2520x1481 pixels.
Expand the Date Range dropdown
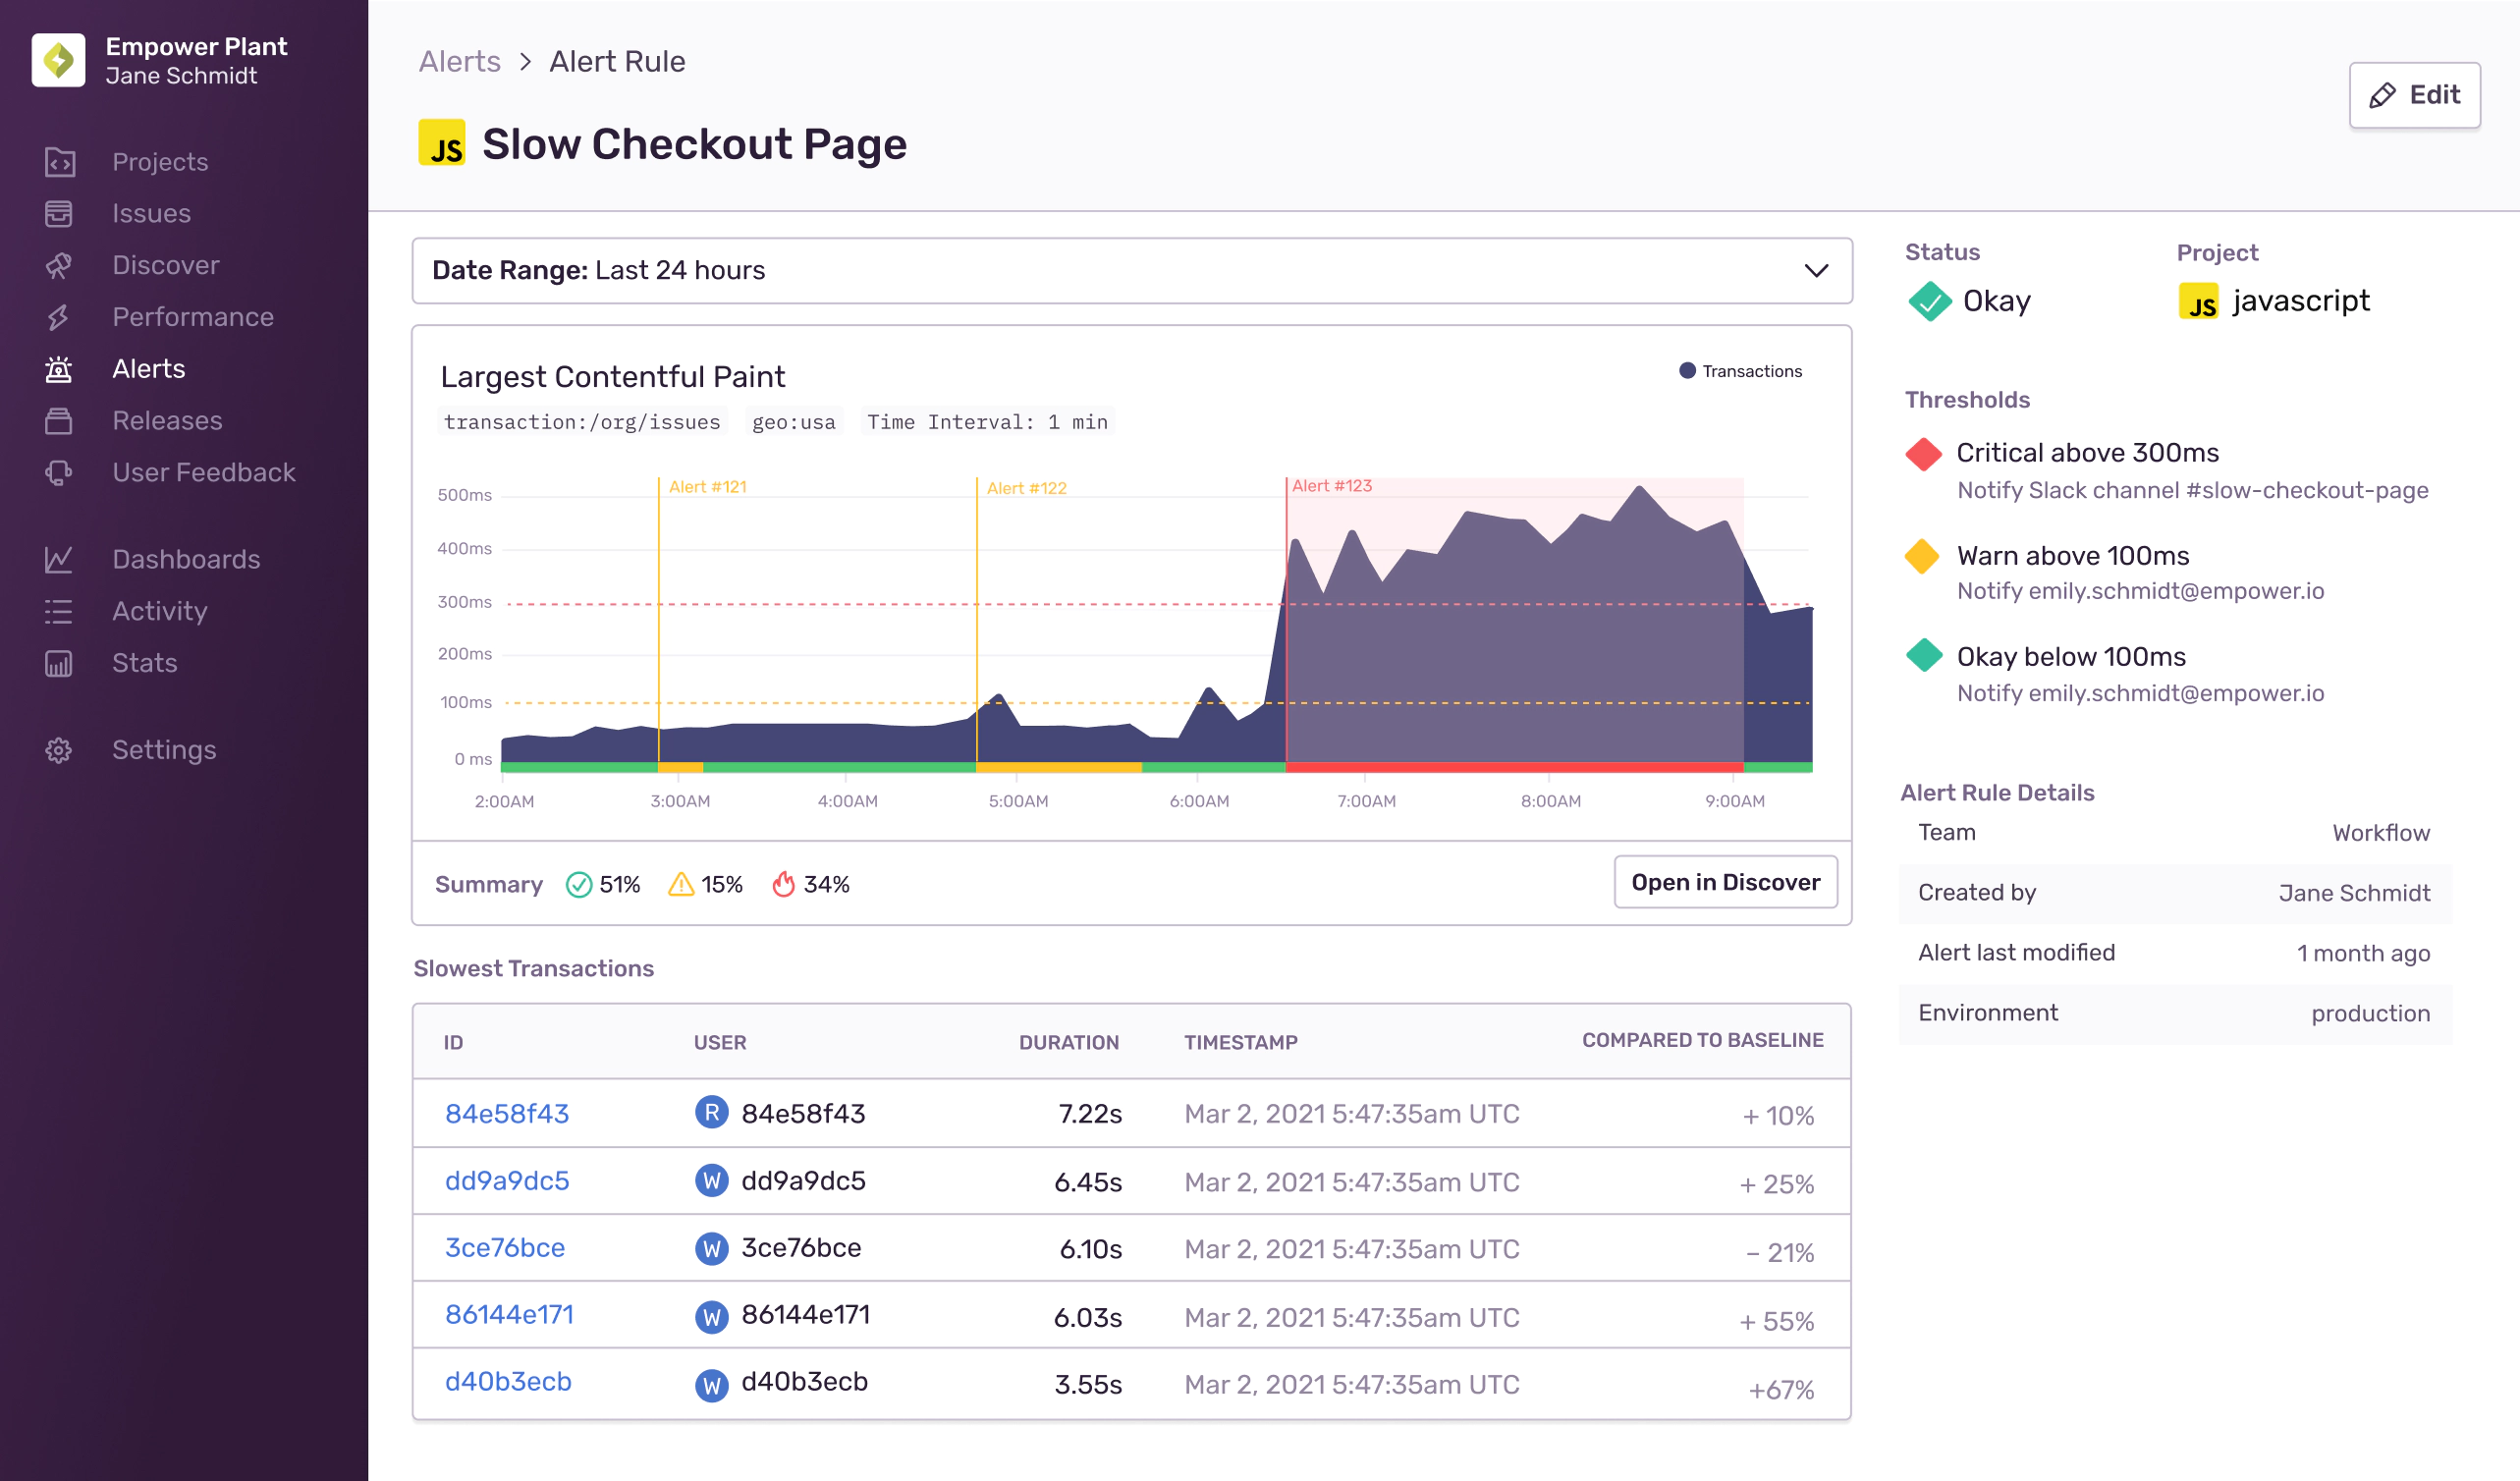tap(1131, 271)
